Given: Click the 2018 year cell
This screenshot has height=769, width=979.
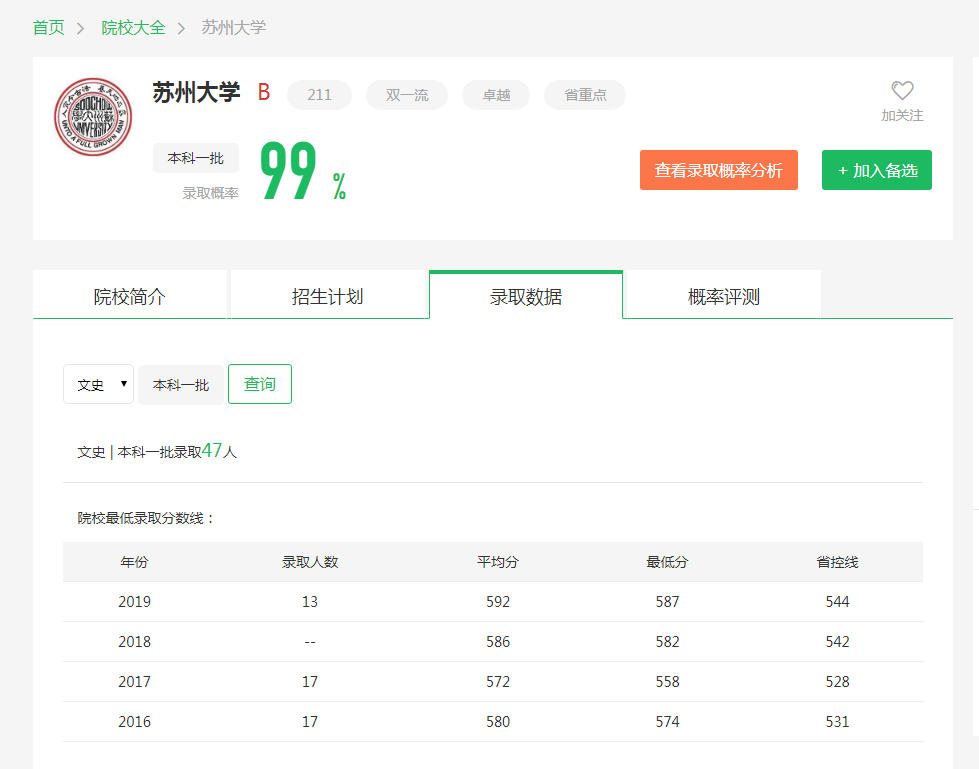Looking at the screenshot, I should click(x=134, y=642).
